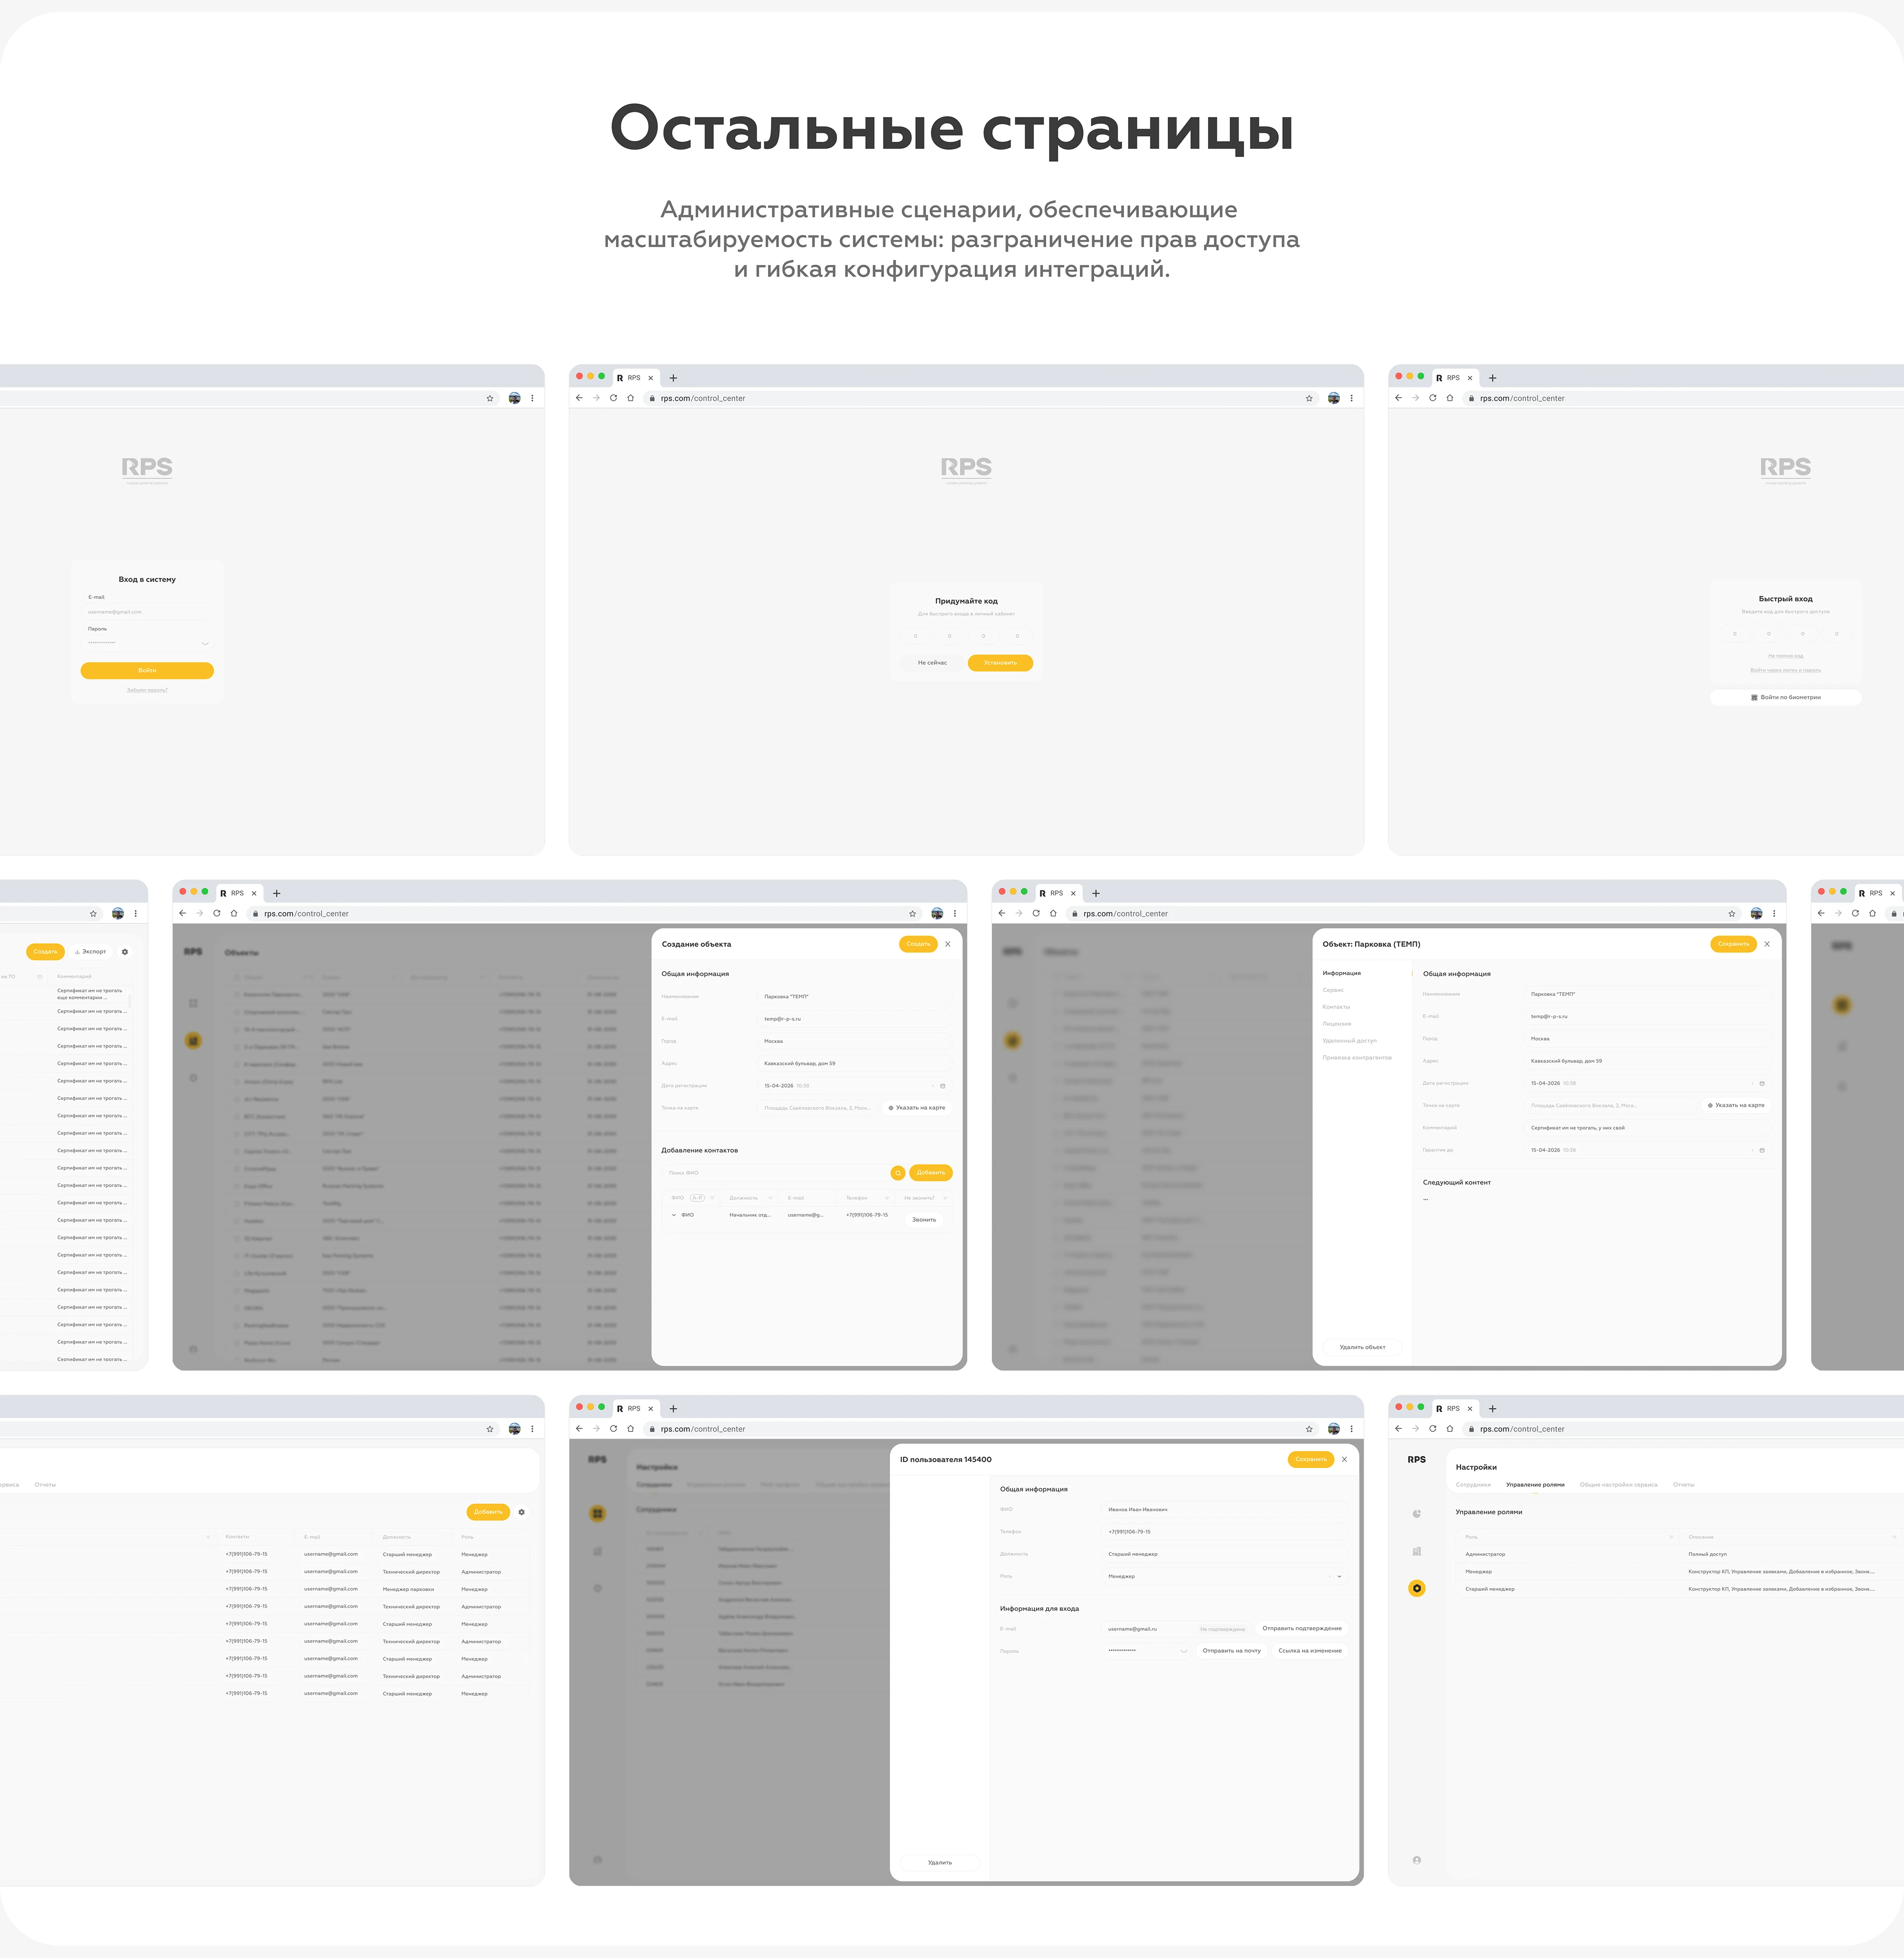
Task: Click Войти через логин и пароль link
Action: pos(1785,670)
